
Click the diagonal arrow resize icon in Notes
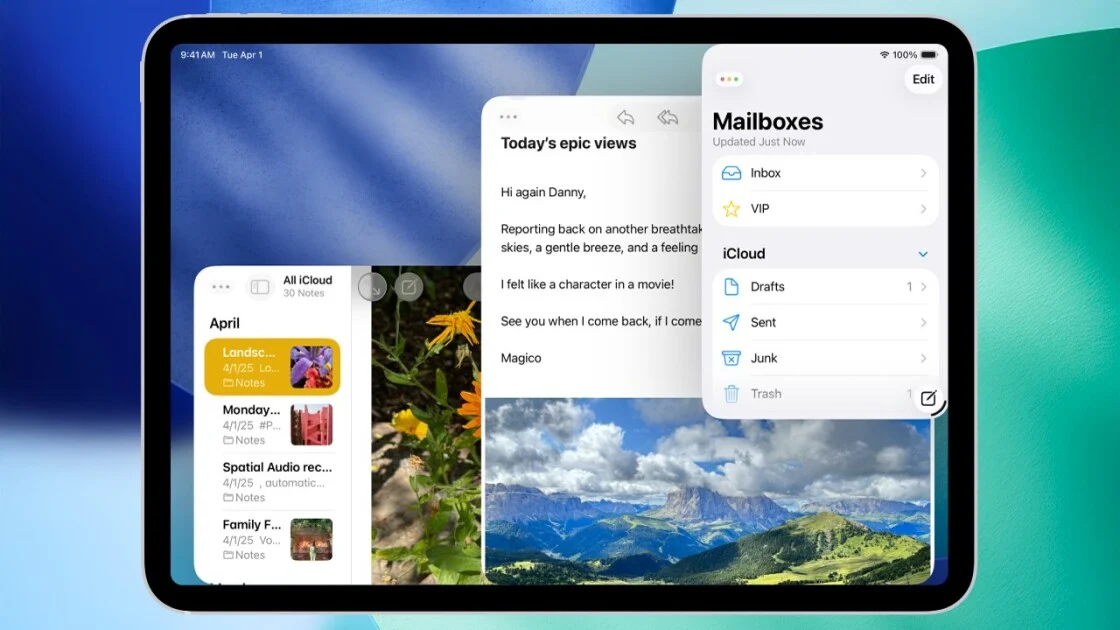(x=372, y=288)
